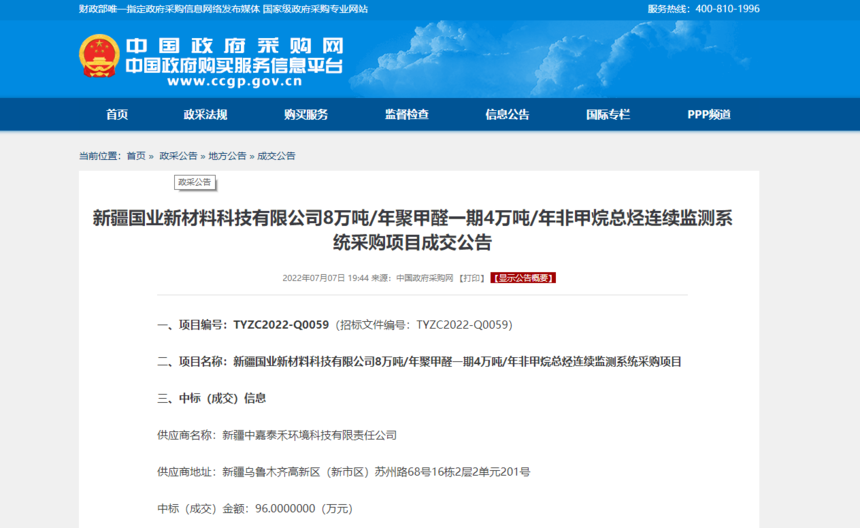Click the 服务热线 400-810-1996 text

(x=703, y=9)
